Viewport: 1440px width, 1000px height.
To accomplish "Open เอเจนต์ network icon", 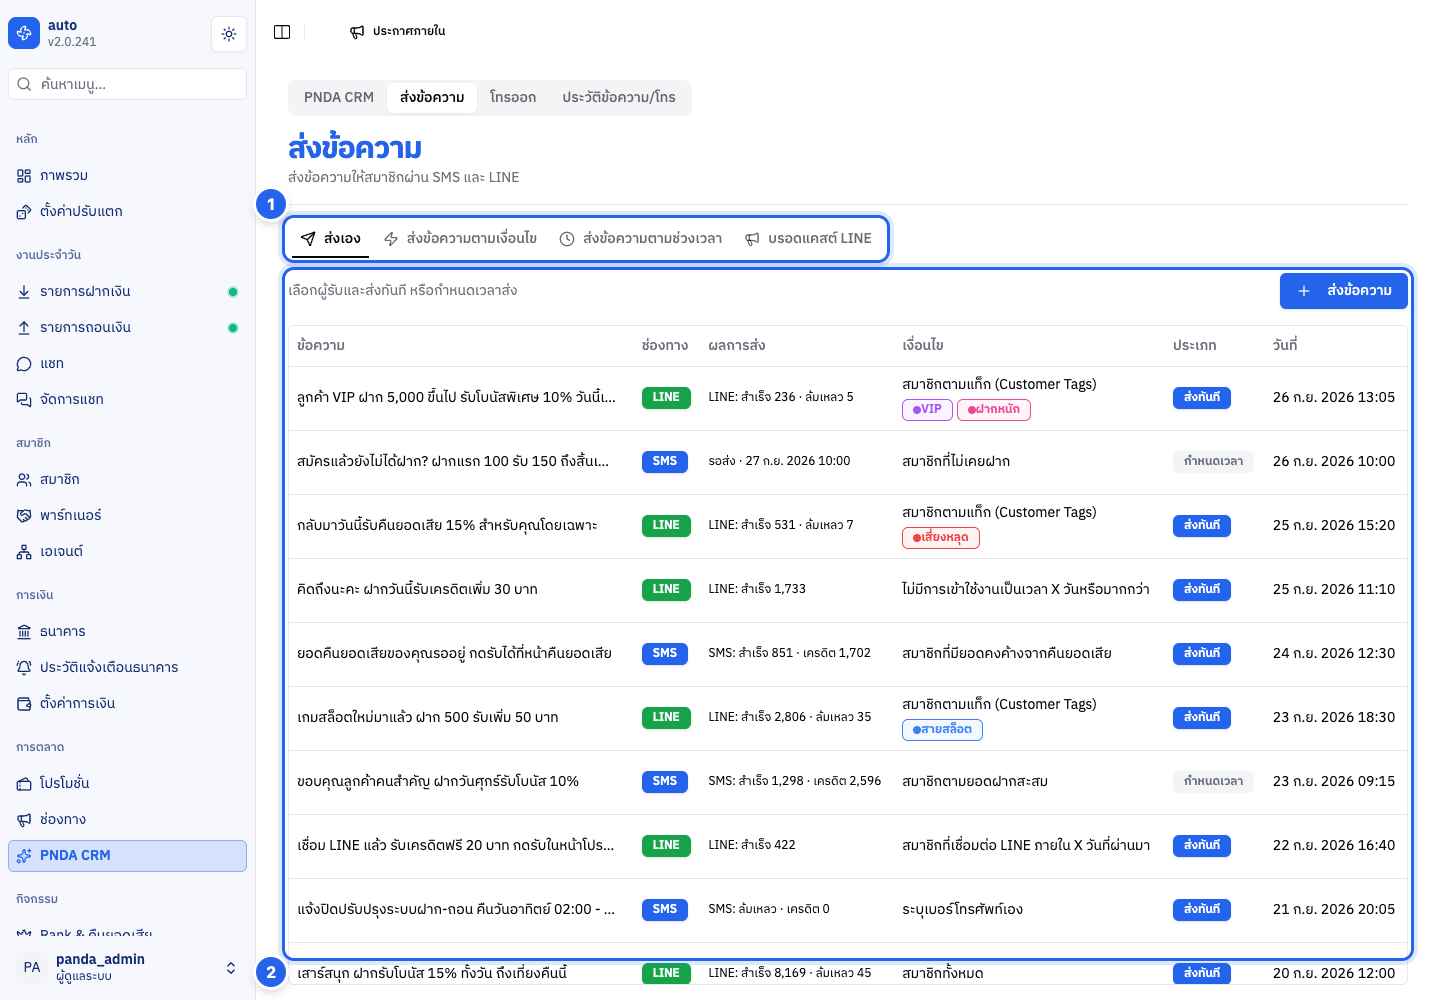I will [24, 552].
